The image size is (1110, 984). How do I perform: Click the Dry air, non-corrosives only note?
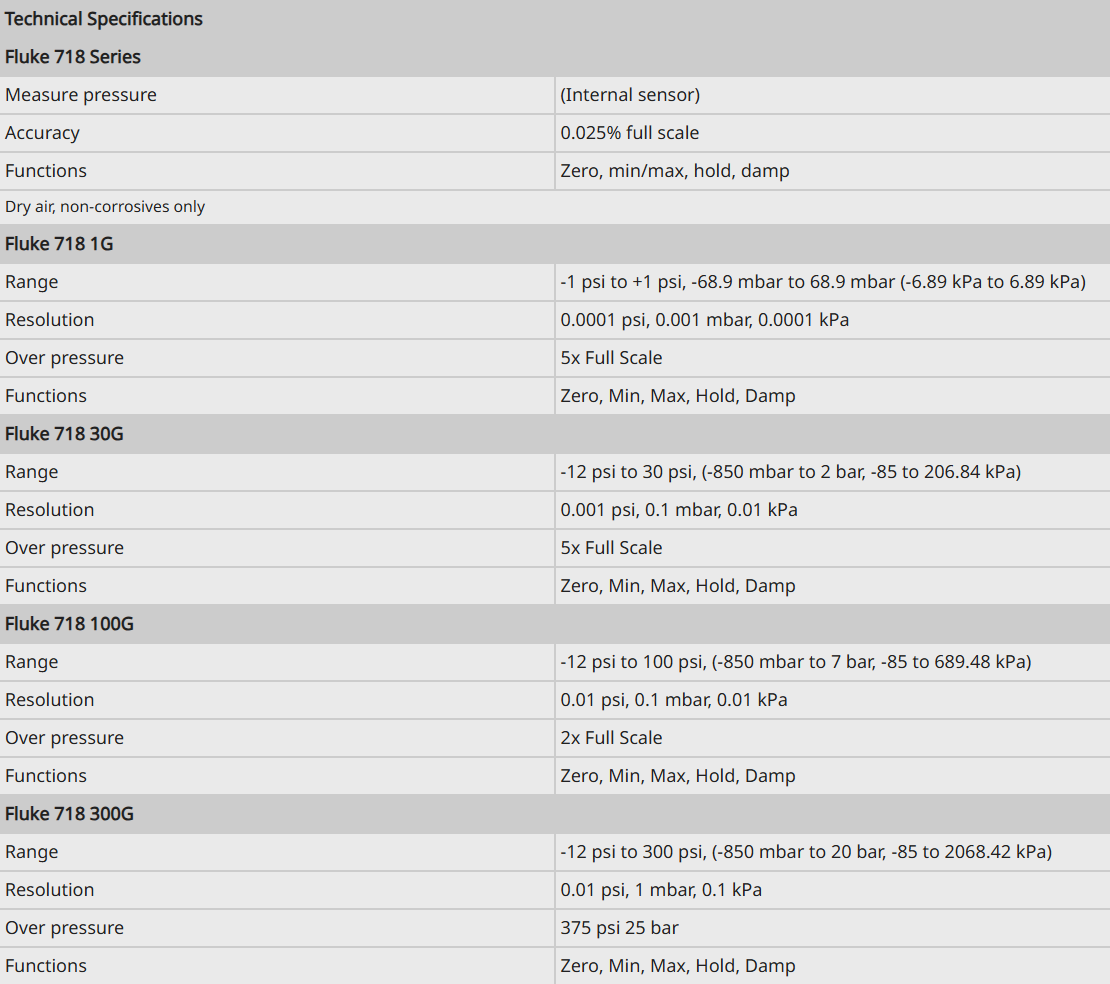tap(105, 207)
